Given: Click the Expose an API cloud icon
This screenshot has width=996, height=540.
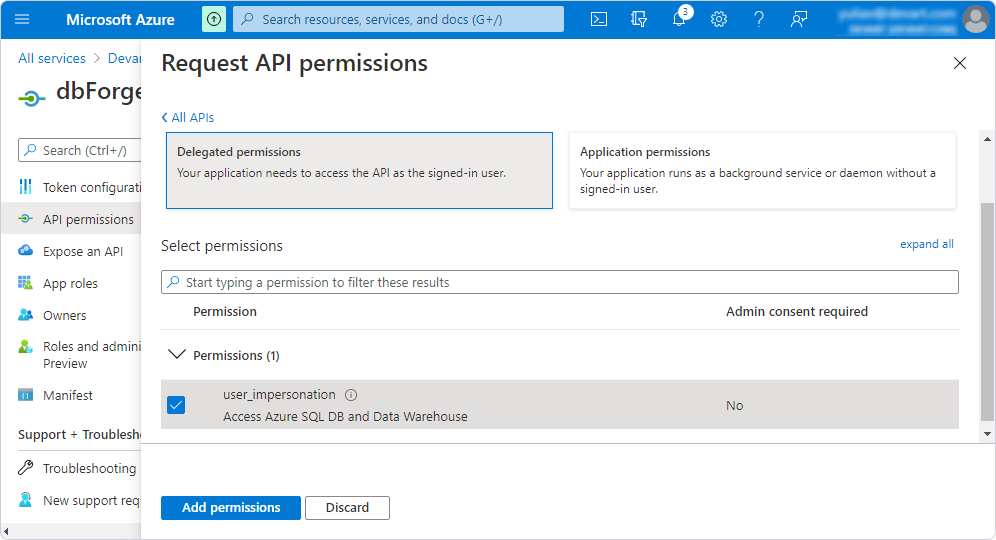Looking at the screenshot, I should point(25,250).
